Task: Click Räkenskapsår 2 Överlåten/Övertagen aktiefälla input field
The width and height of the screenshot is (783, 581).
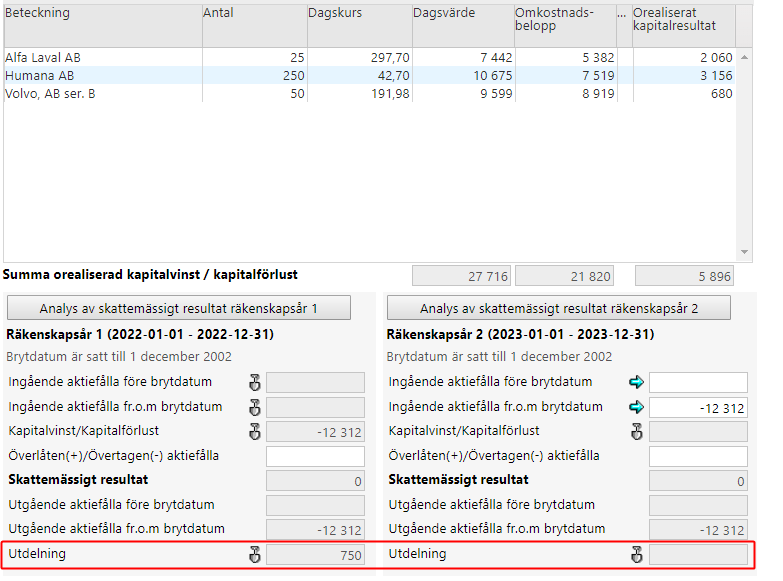Action: [698, 456]
